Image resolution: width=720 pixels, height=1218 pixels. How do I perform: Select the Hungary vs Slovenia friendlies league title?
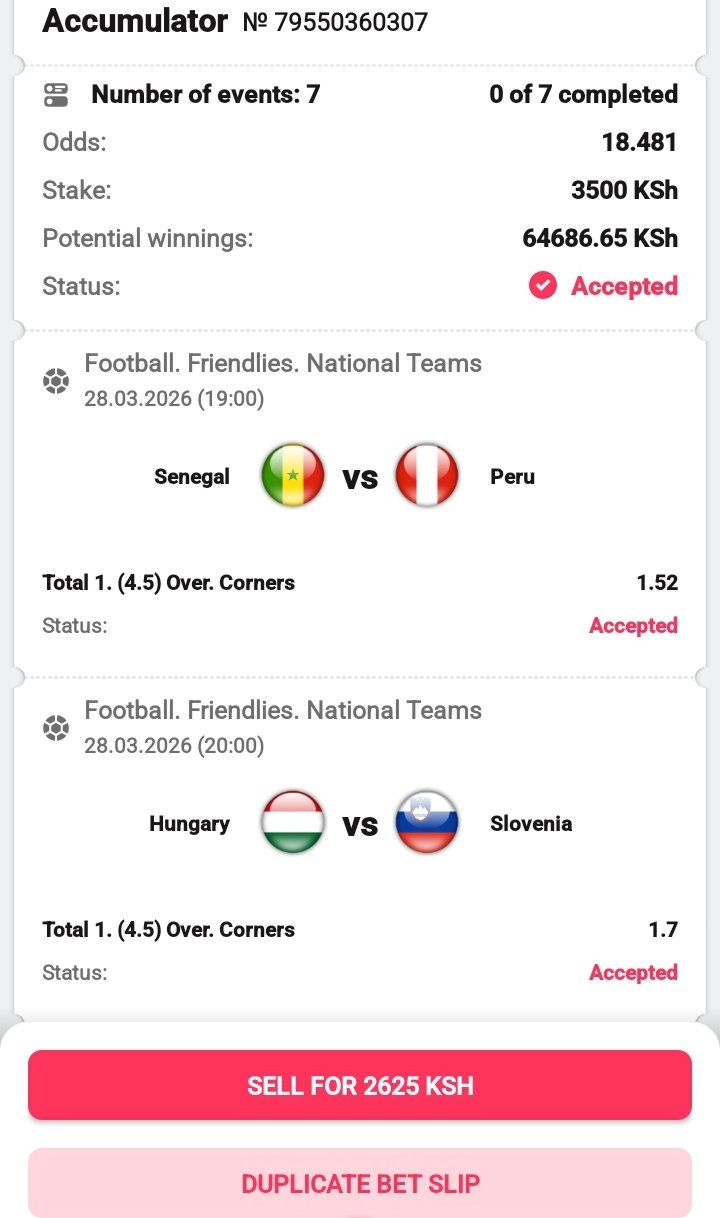(283, 710)
